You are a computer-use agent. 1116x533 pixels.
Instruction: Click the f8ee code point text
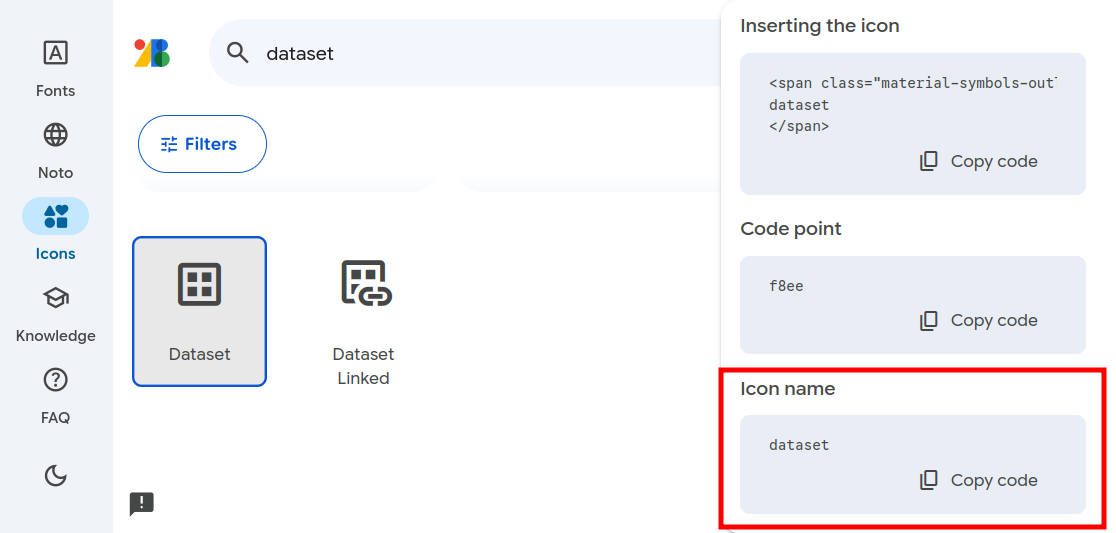tap(786, 286)
